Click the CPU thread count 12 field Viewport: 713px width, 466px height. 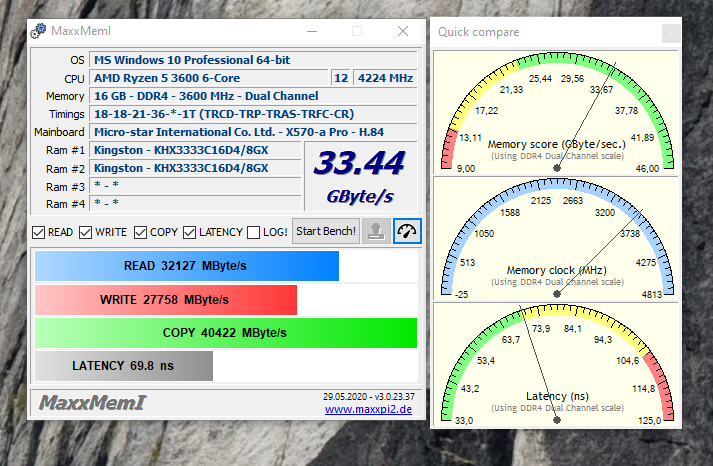pos(341,78)
